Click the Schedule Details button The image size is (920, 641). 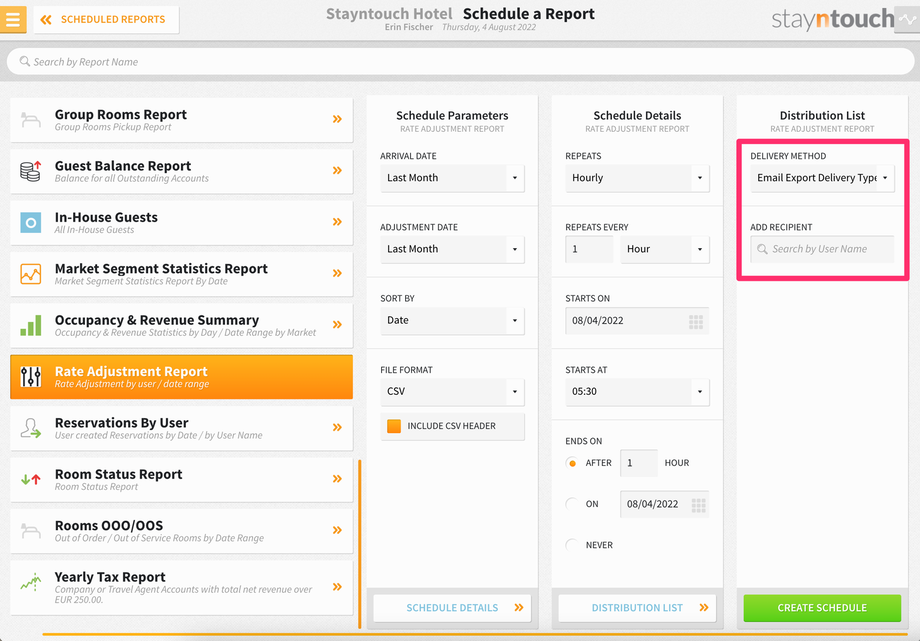pyautogui.click(x=452, y=608)
